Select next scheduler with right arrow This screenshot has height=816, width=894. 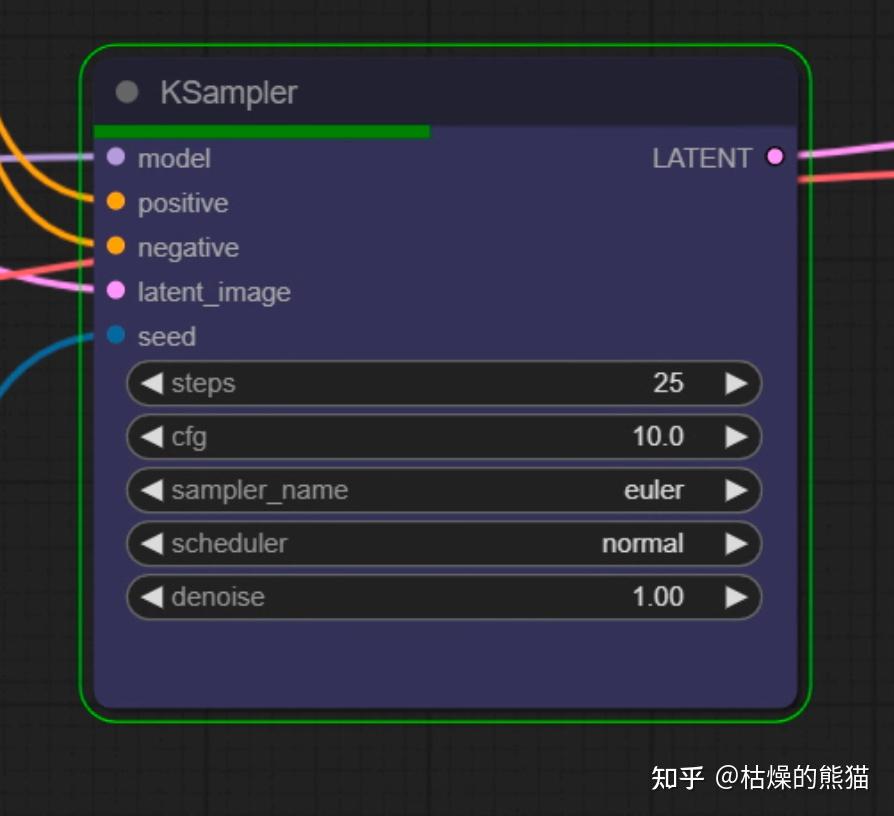point(736,544)
